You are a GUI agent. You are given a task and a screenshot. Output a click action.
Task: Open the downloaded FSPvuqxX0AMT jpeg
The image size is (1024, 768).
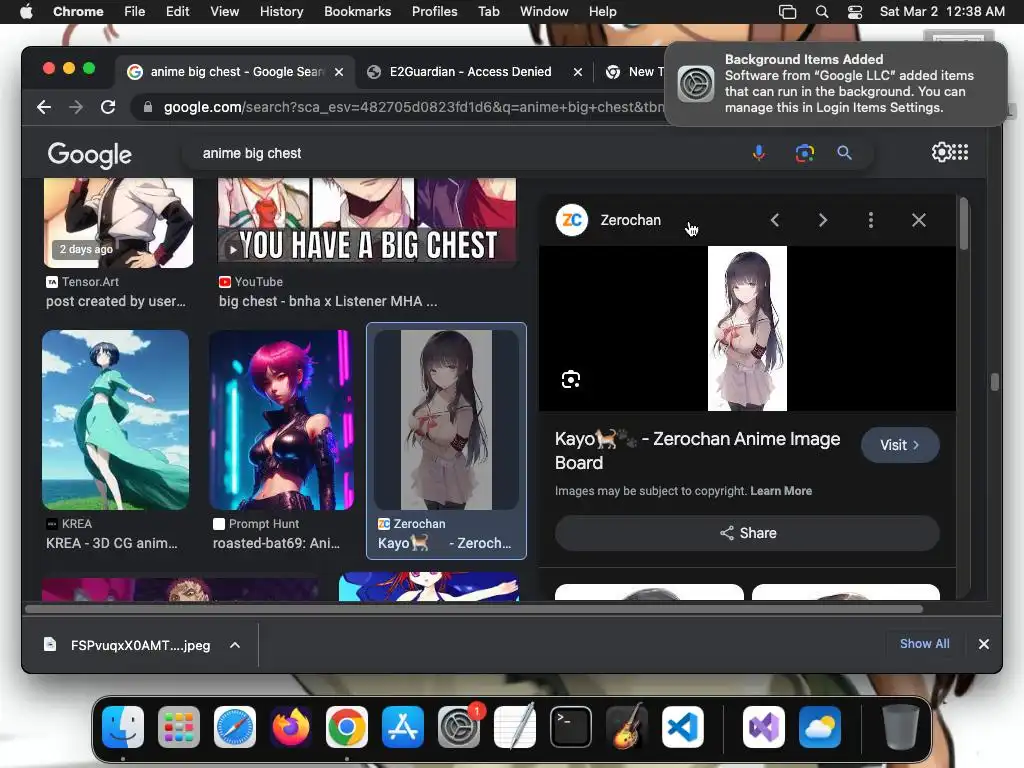point(140,645)
